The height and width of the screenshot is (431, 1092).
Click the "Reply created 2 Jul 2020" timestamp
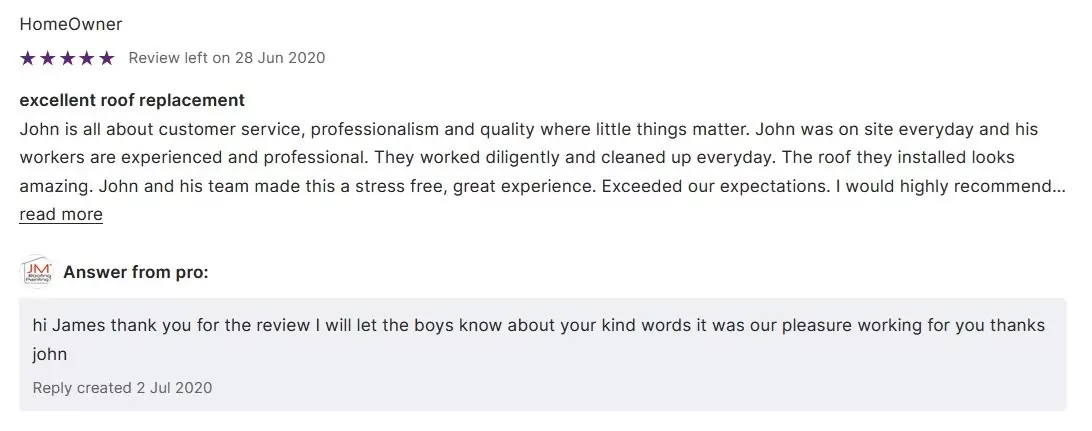point(122,387)
